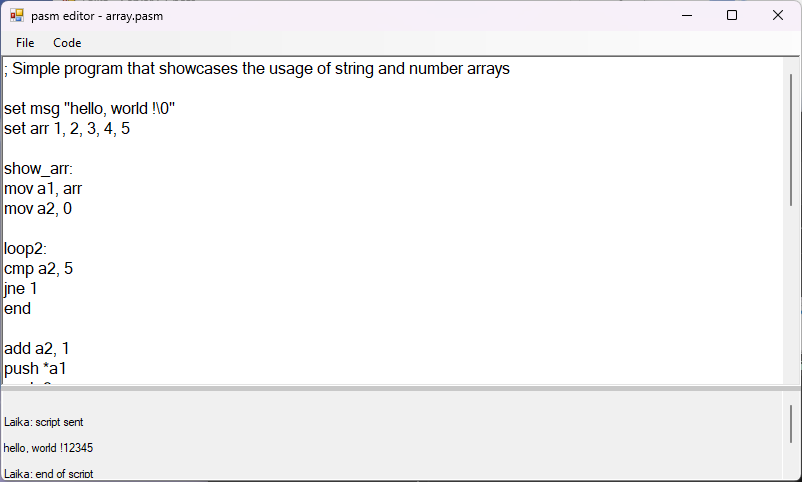Click 'hello, world !12345' output line
The image size is (802, 482).
coord(49,448)
